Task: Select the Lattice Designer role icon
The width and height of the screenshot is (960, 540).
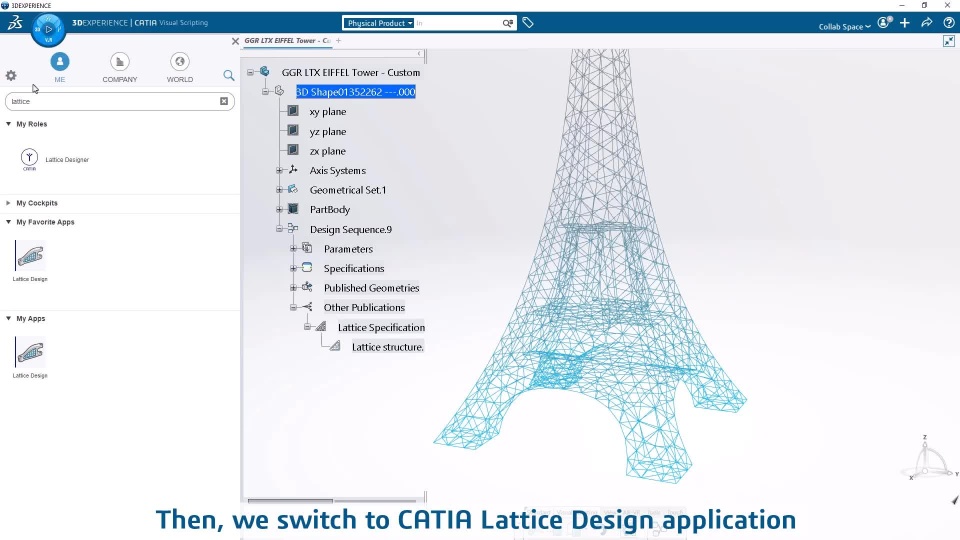Action: 29,159
